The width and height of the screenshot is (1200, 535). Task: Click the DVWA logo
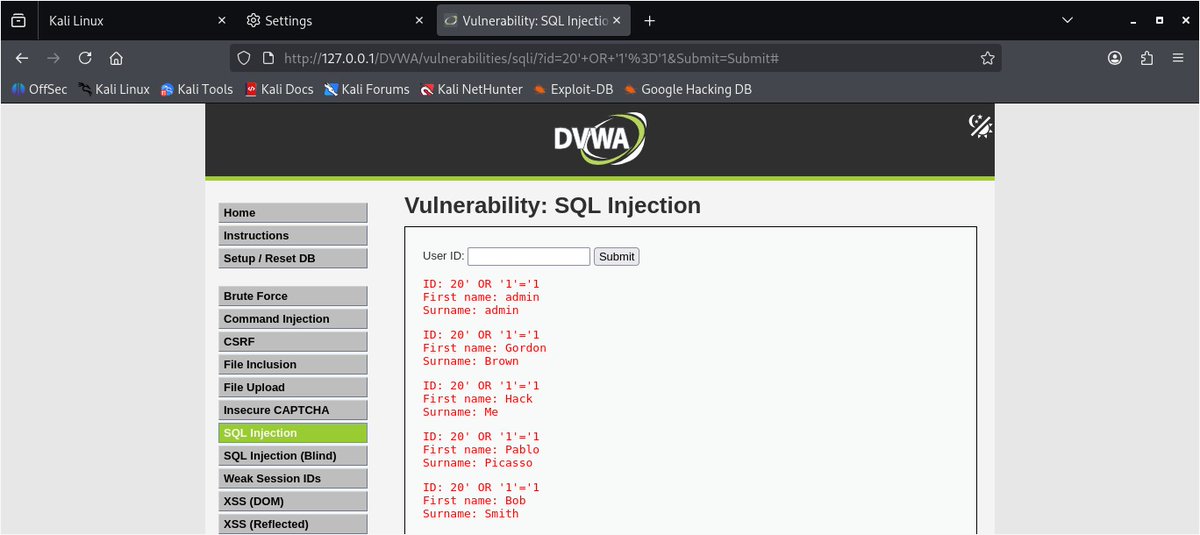(x=600, y=138)
